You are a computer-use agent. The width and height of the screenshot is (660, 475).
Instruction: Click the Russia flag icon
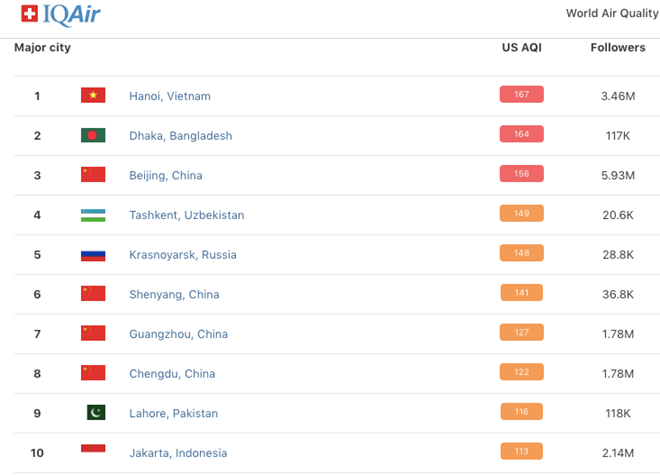(x=93, y=254)
